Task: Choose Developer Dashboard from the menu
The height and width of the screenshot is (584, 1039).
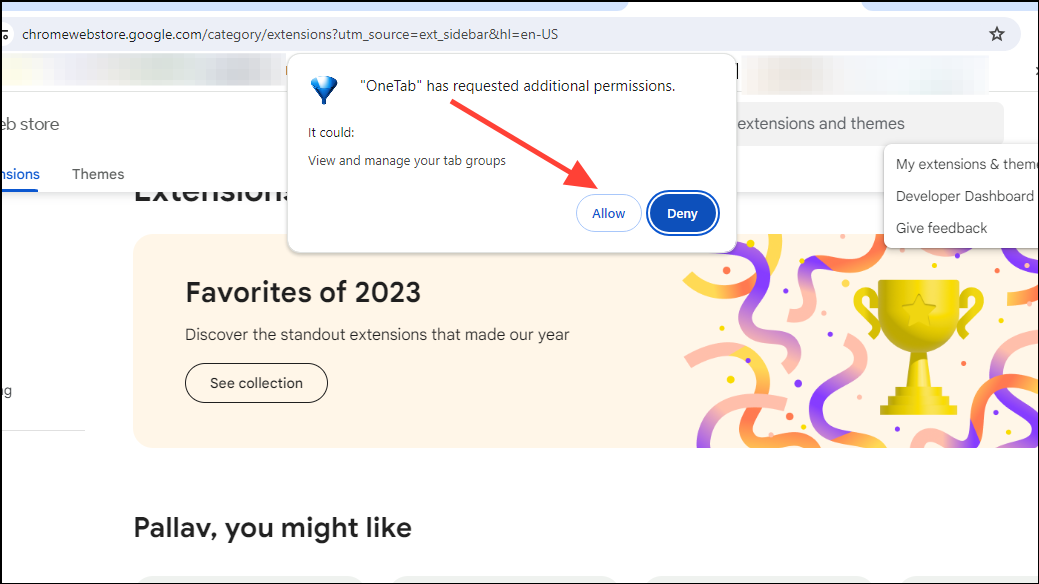Action: point(965,196)
